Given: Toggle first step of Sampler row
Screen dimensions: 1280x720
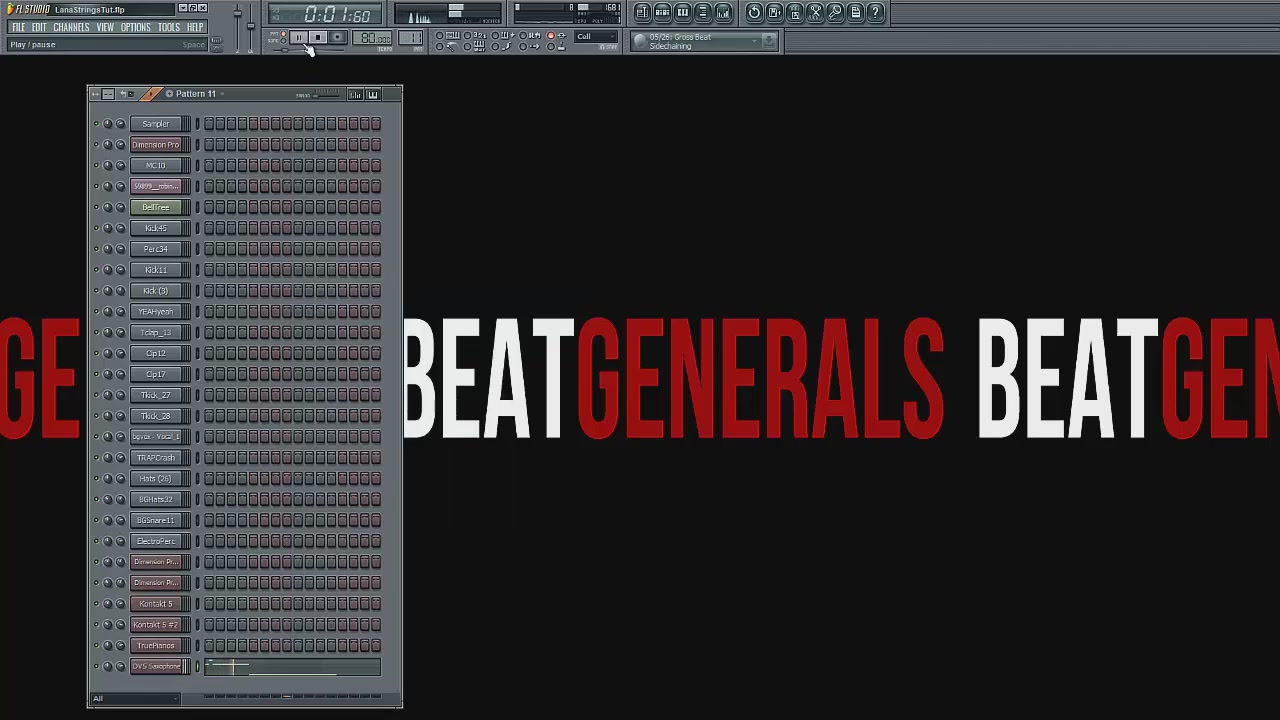Looking at the screenshot, I should point(209,124).
